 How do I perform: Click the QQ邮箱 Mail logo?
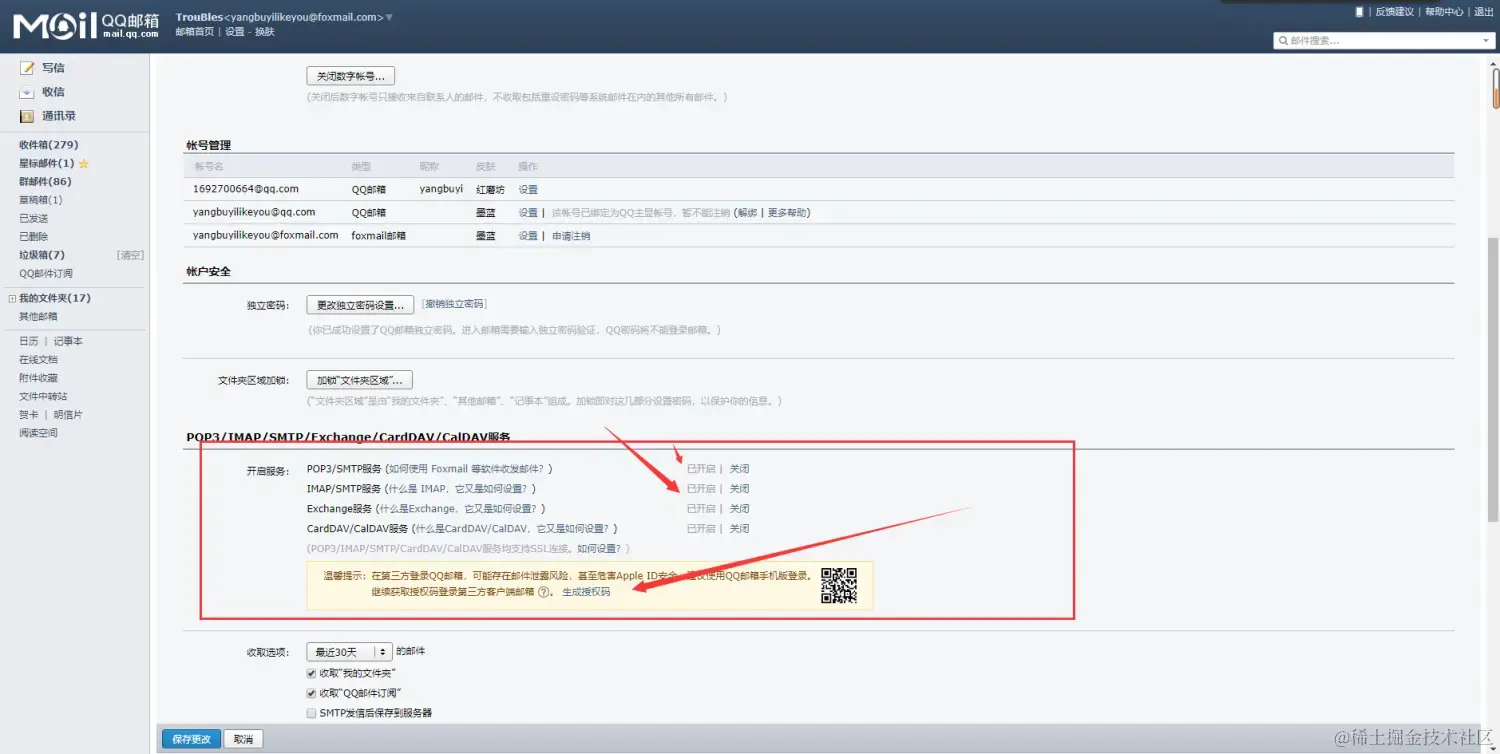click(x=86, y=25)
